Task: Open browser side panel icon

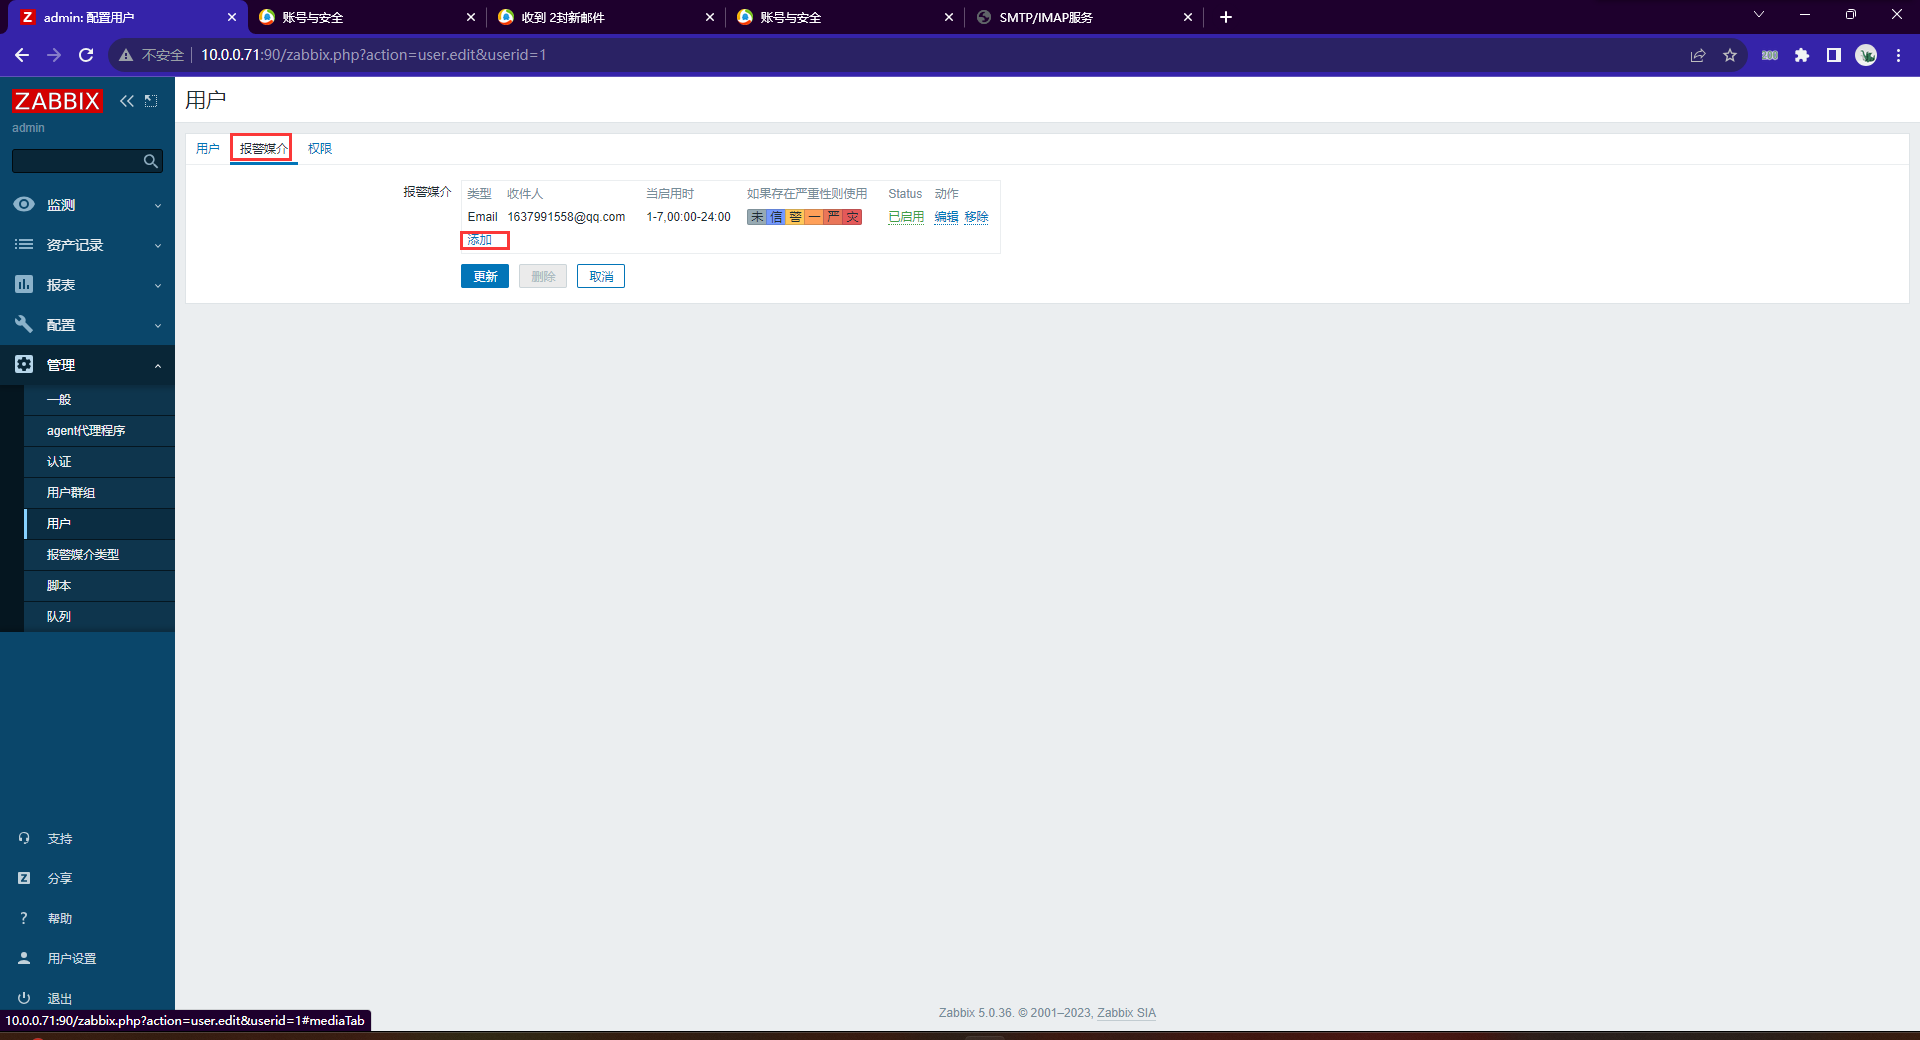Action: point(1834,55)
